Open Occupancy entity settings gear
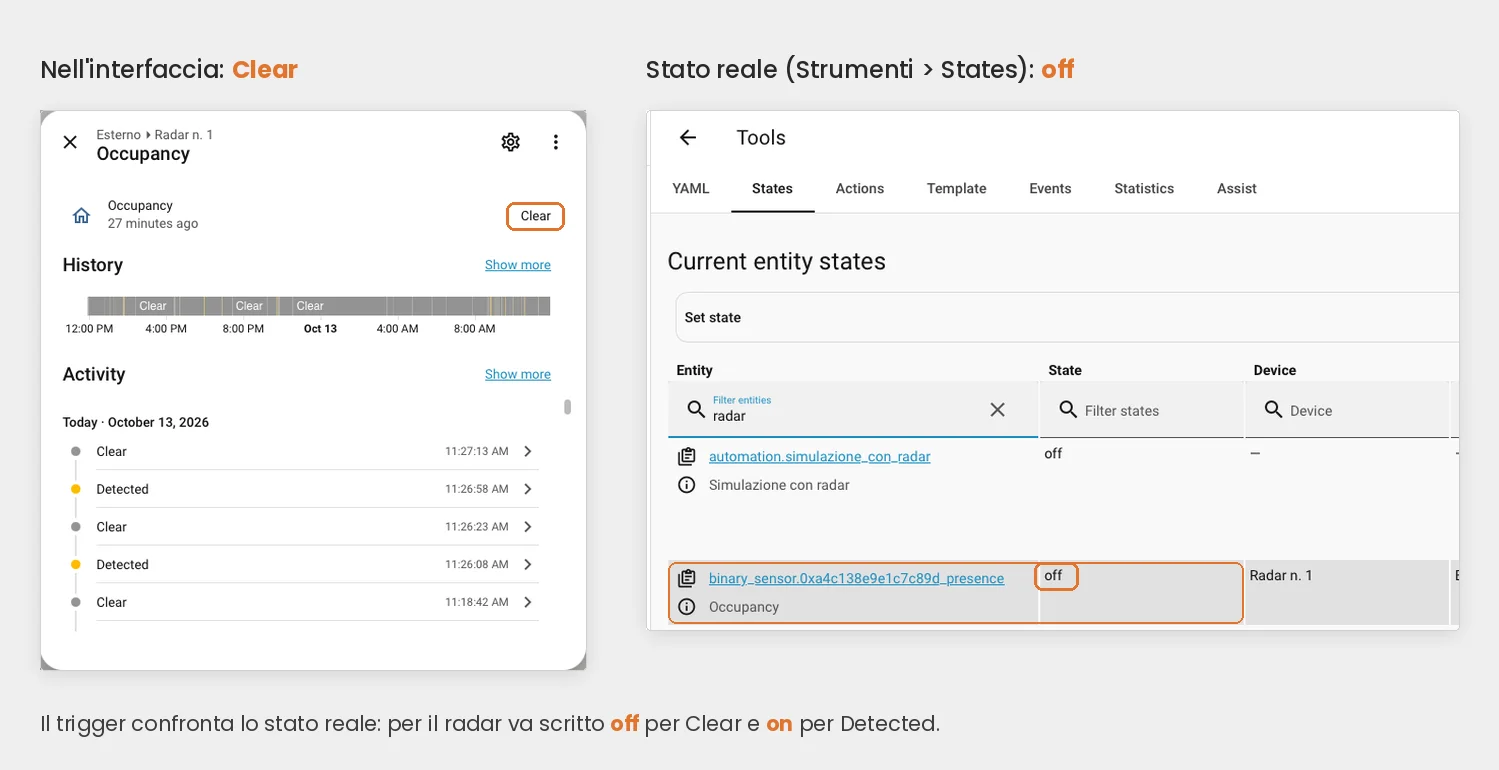1499x770 pixels. [x=510, y=142]
